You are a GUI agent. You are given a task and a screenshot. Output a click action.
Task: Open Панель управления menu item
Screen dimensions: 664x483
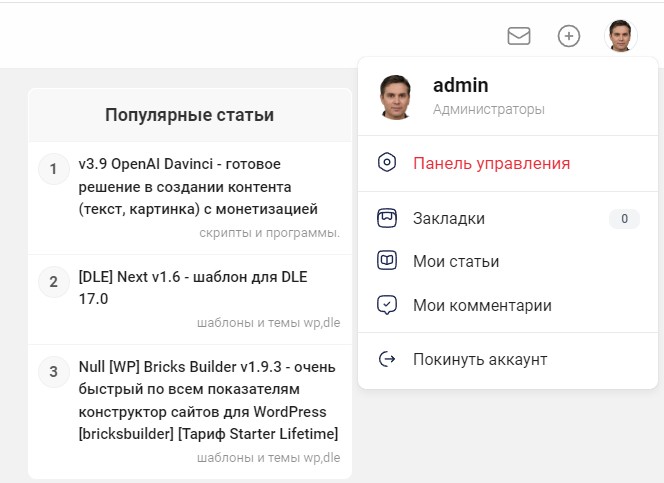pos(492,163)
